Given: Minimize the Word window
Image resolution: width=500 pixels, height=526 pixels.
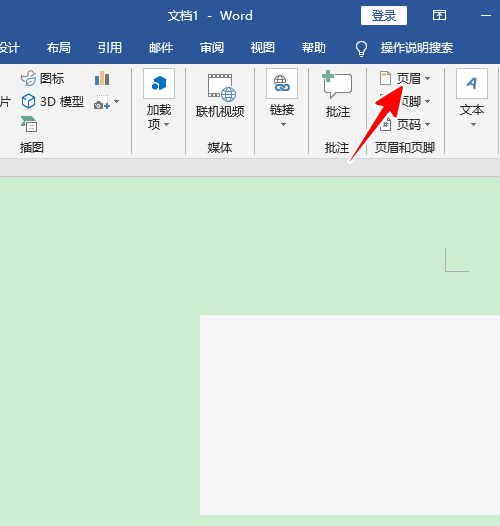Looking at the screenshot, I should click(486, 15).
